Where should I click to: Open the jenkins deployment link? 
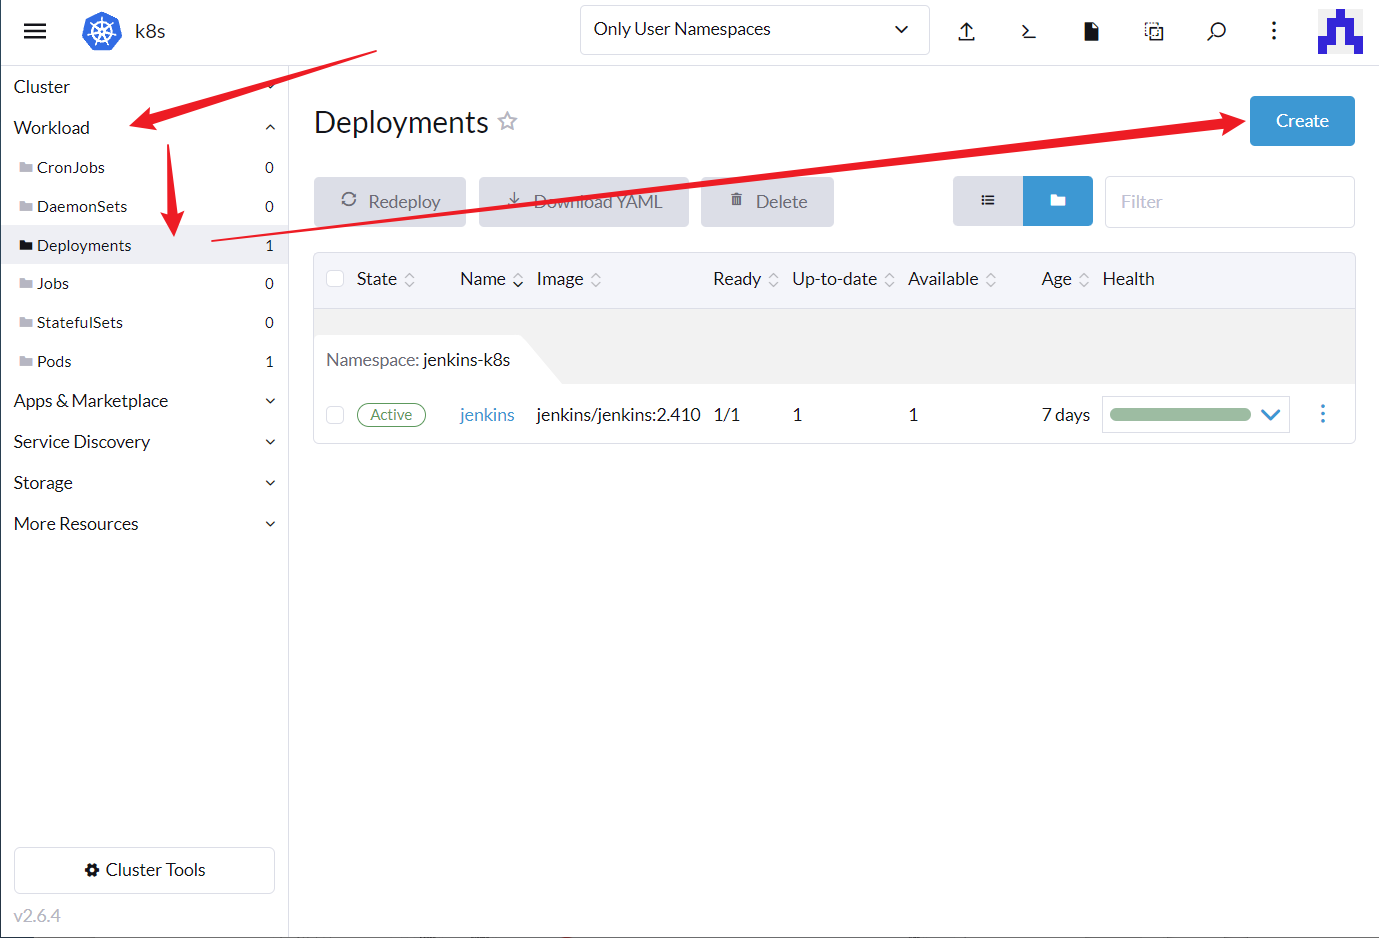pos(487,415)
